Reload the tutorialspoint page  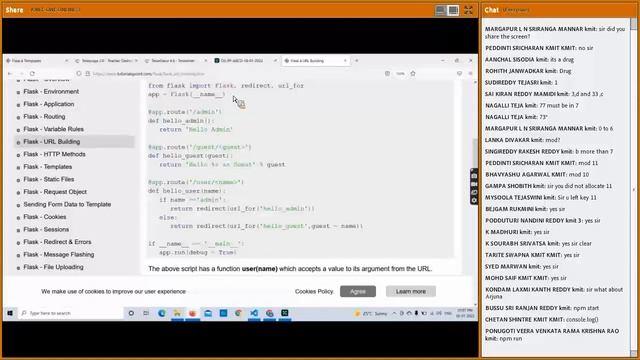[32, 73]
